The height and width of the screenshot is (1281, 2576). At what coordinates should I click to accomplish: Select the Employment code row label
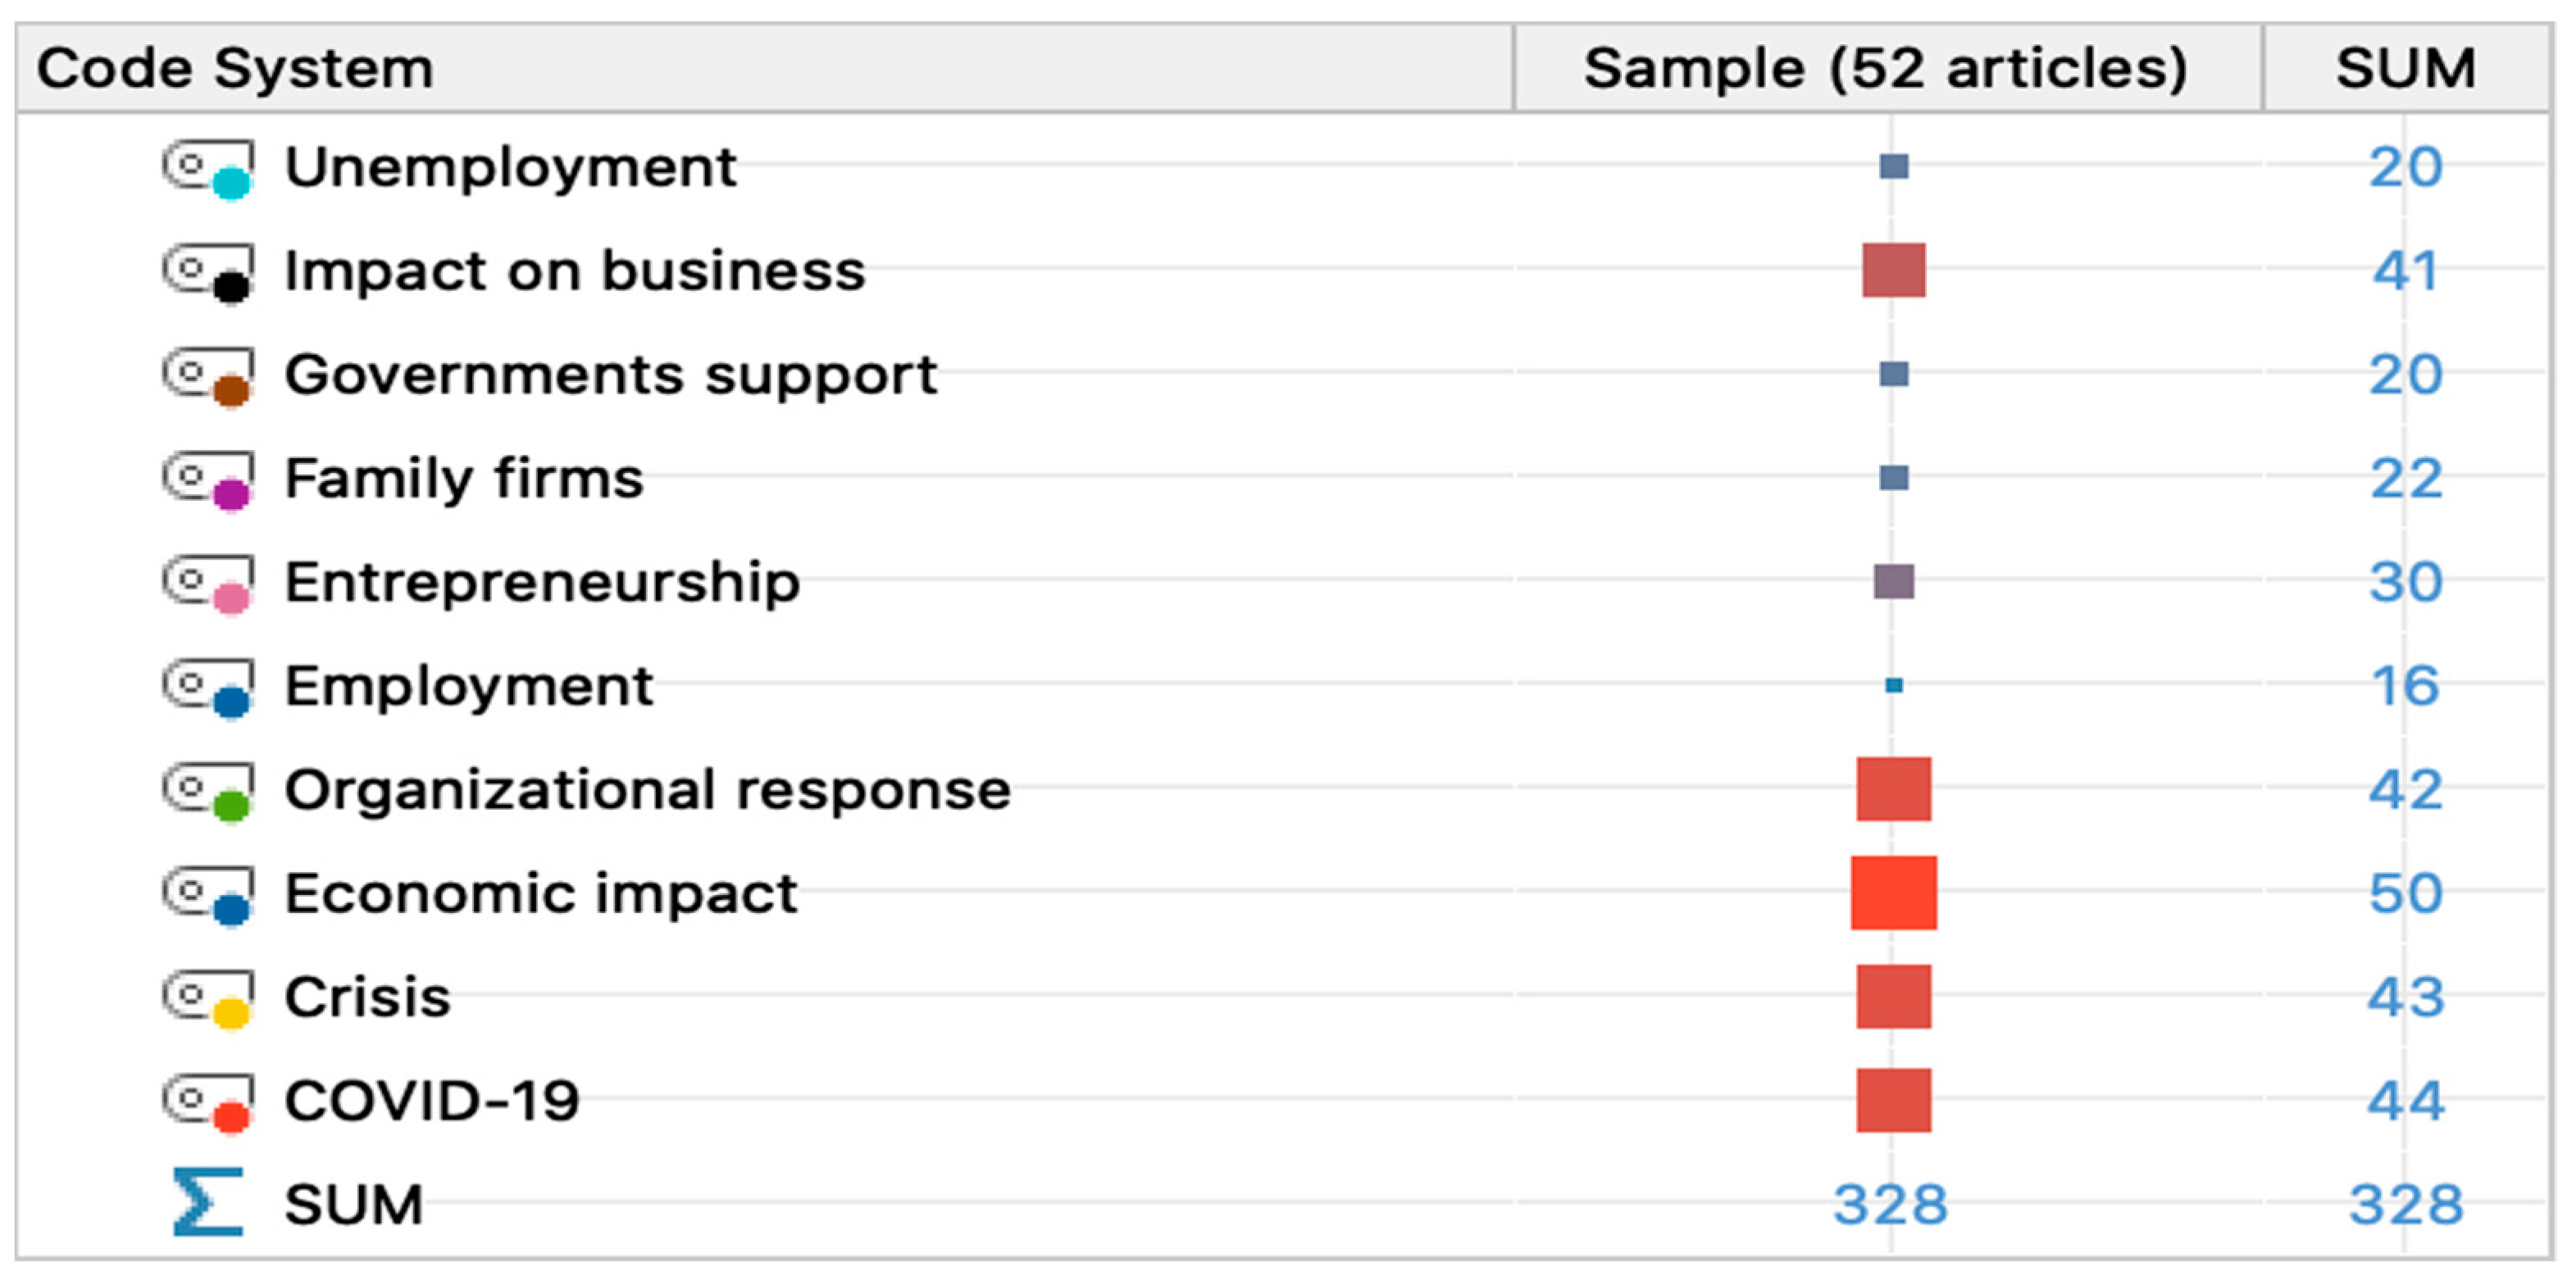468,687
